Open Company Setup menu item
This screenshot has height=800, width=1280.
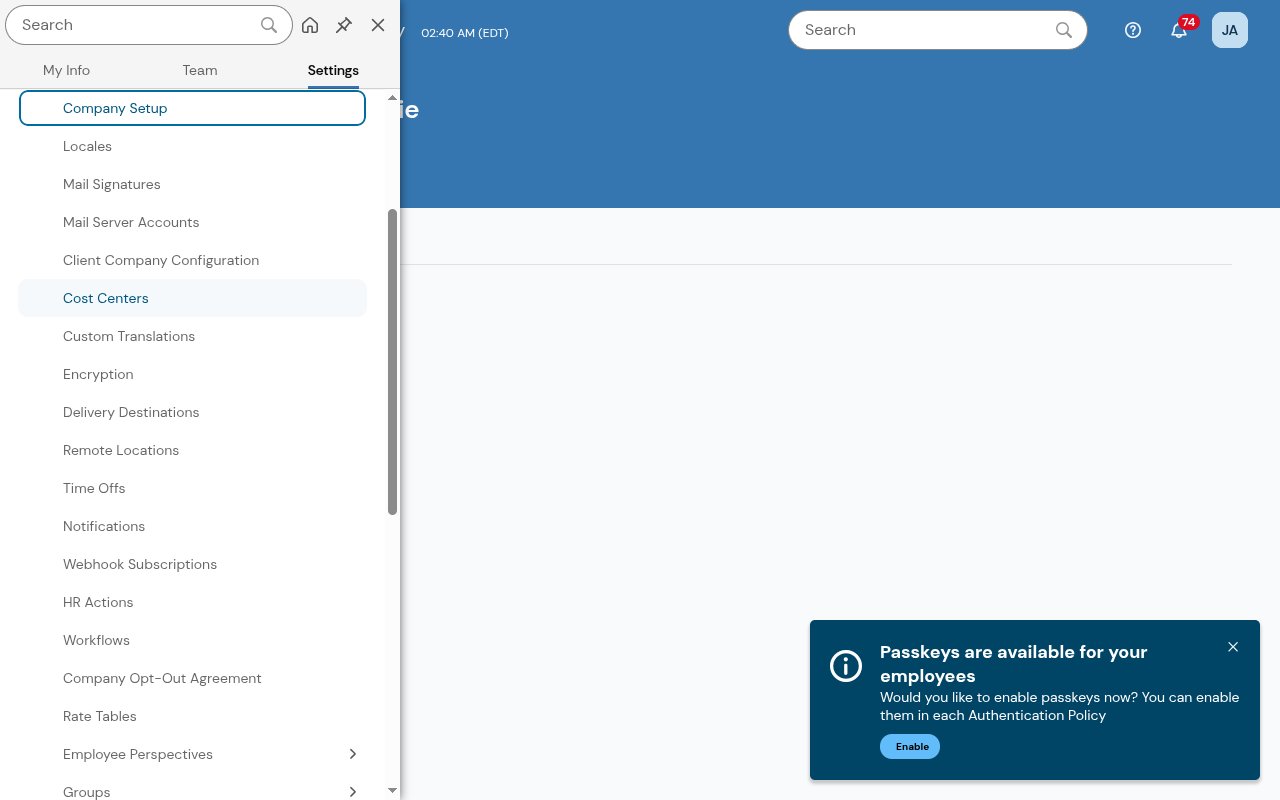coord(193,108)
